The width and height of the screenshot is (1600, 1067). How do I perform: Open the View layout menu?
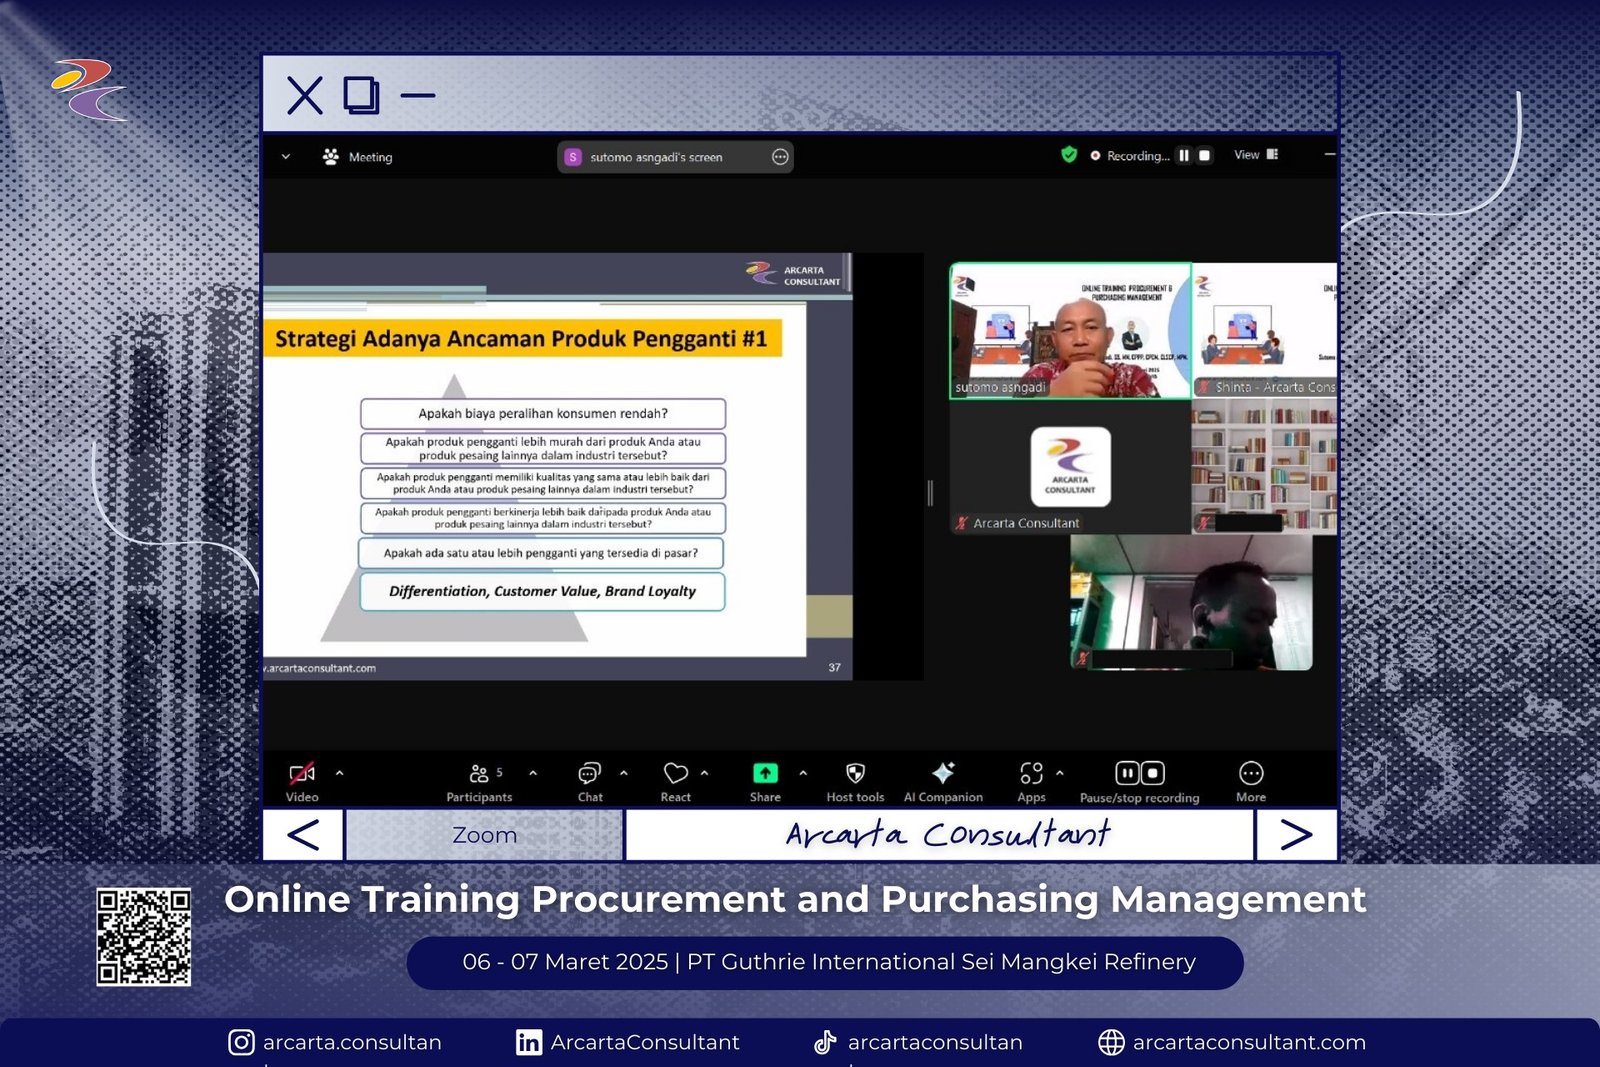click(1256, 155)
